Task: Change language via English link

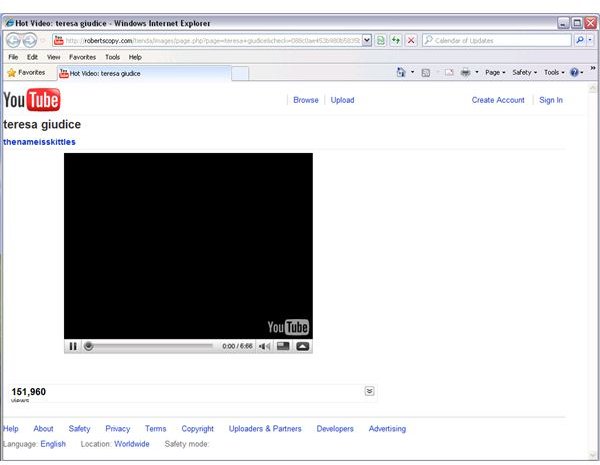Action: click(x=53, y=444)
